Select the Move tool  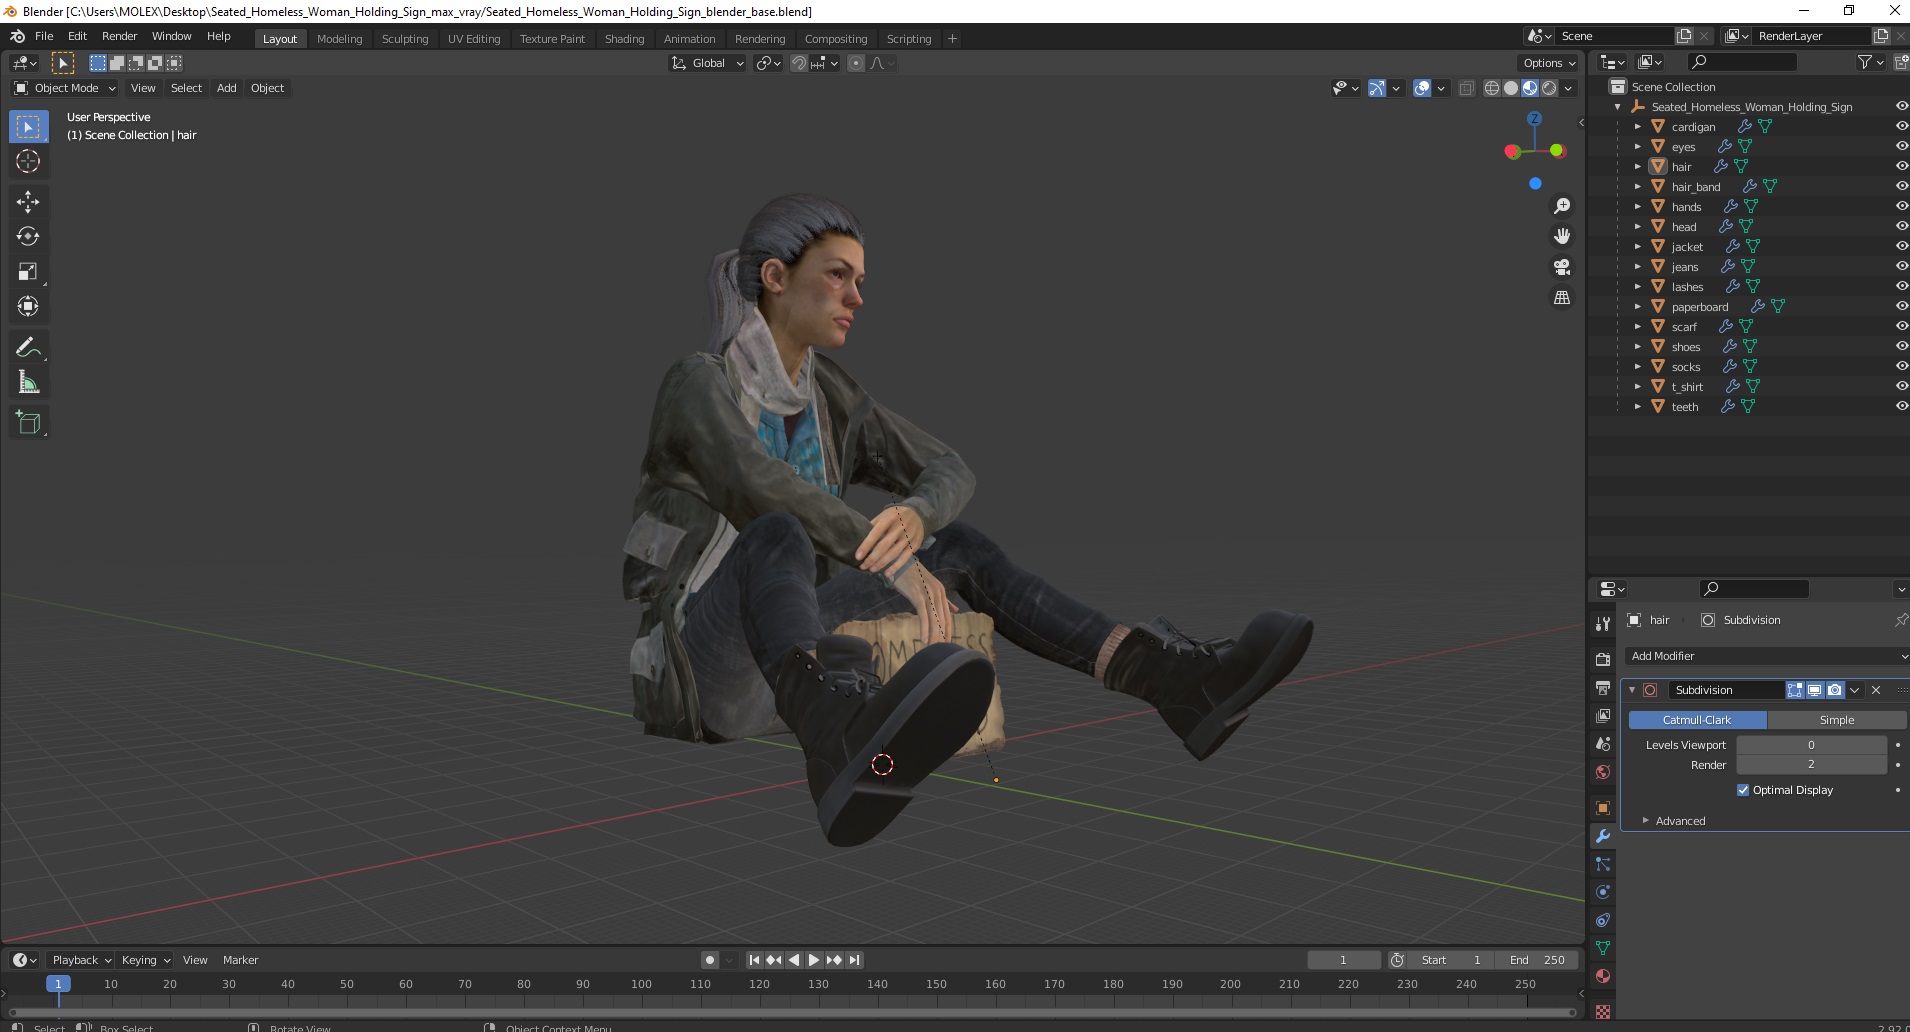[28, 202]
